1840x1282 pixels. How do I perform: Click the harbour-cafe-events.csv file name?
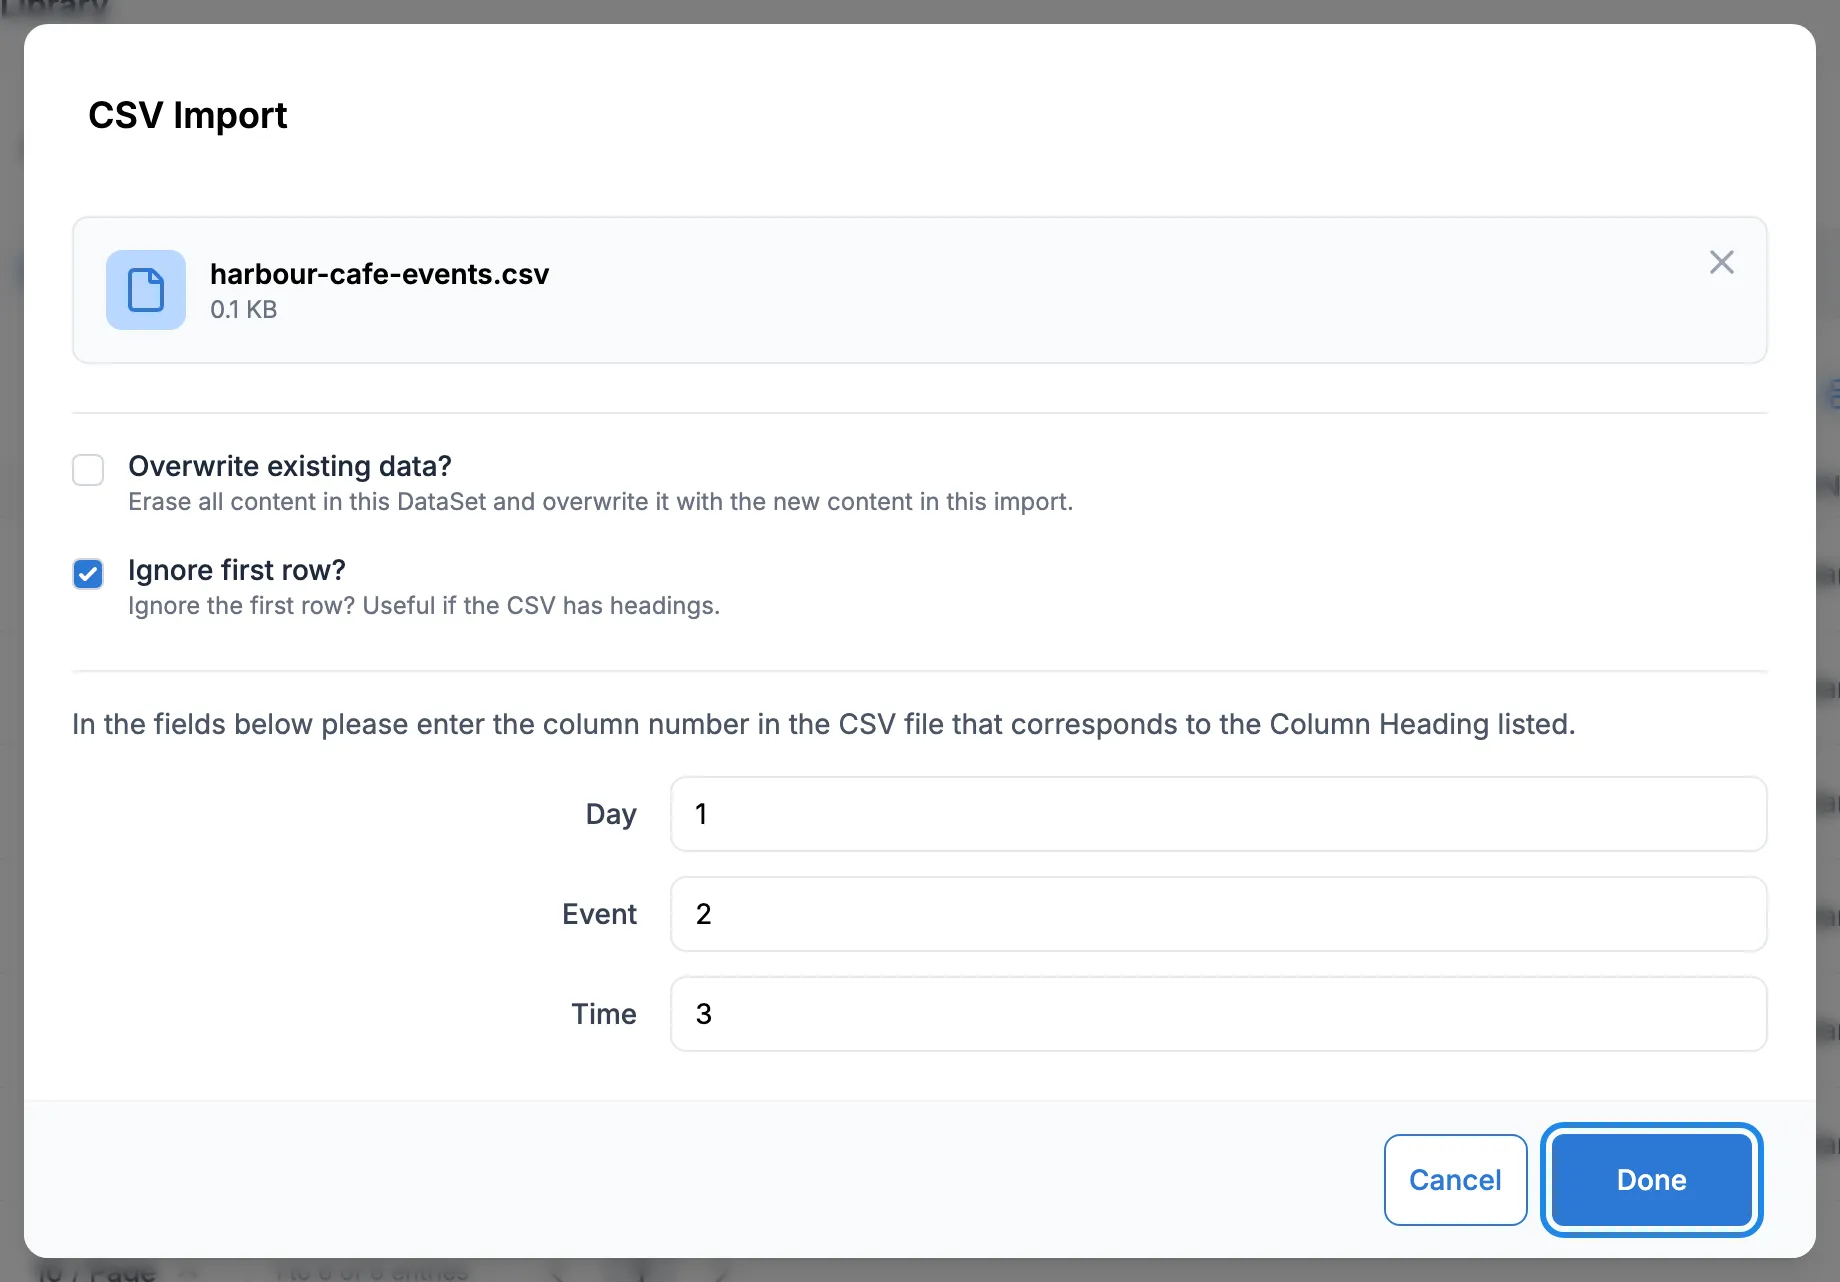[x=379, y=274]
